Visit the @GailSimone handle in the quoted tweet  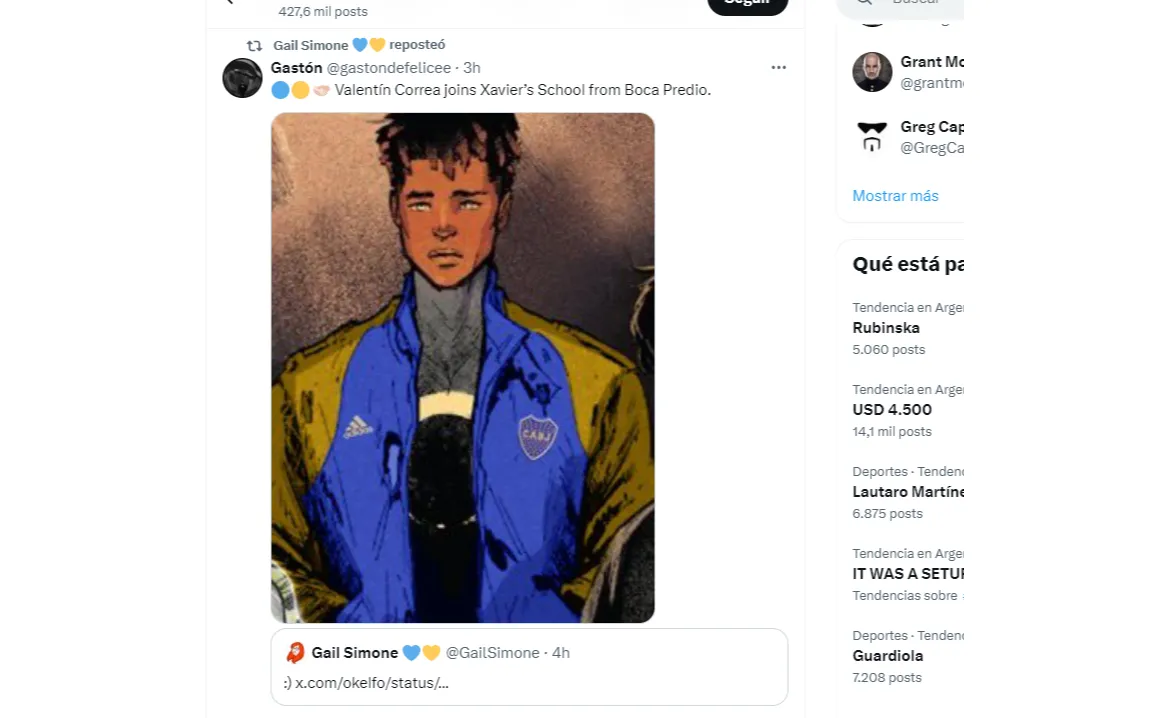(x=491, y=652)
